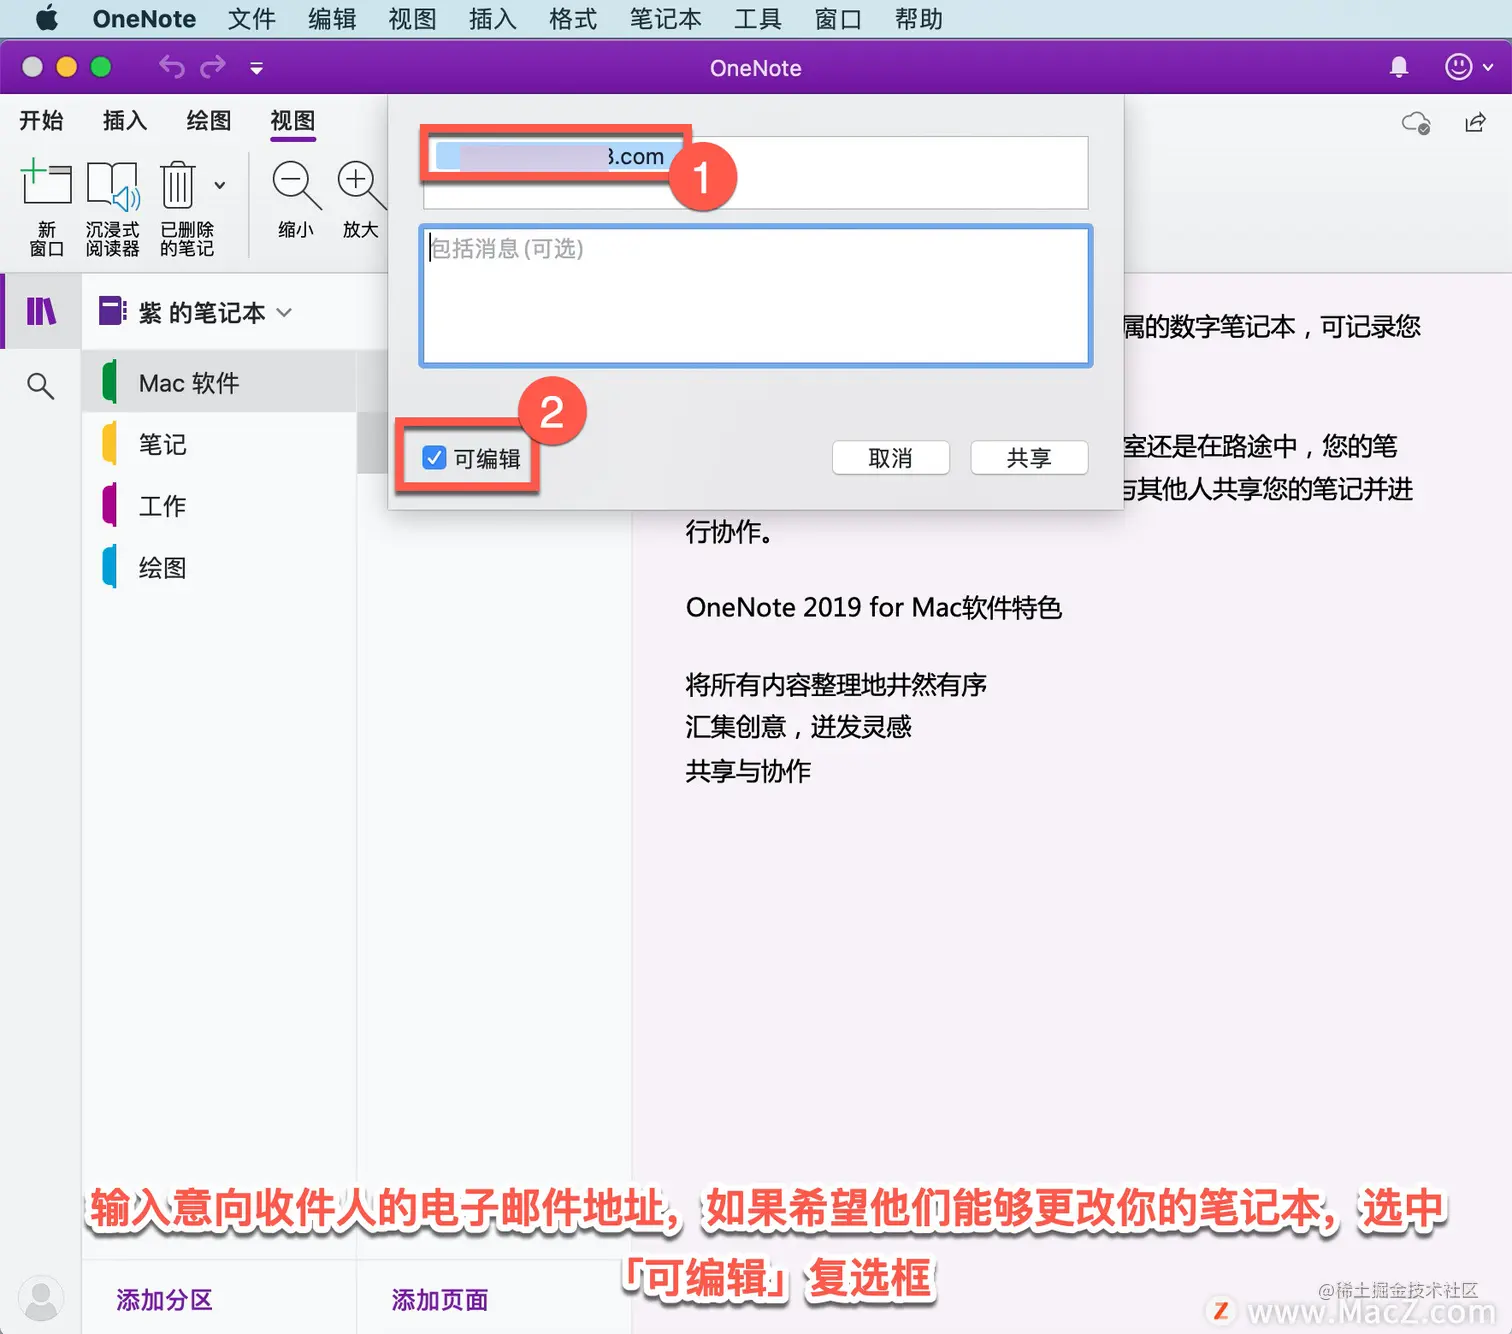Click the text '行协作。' in the note
This screenshot has height=1334, width=1512.
point(729,531)
